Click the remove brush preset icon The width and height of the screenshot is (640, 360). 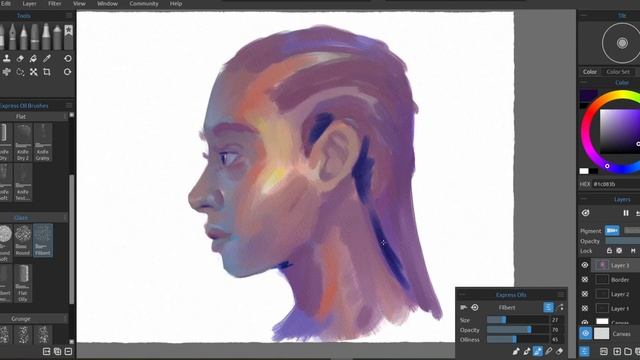68,351
